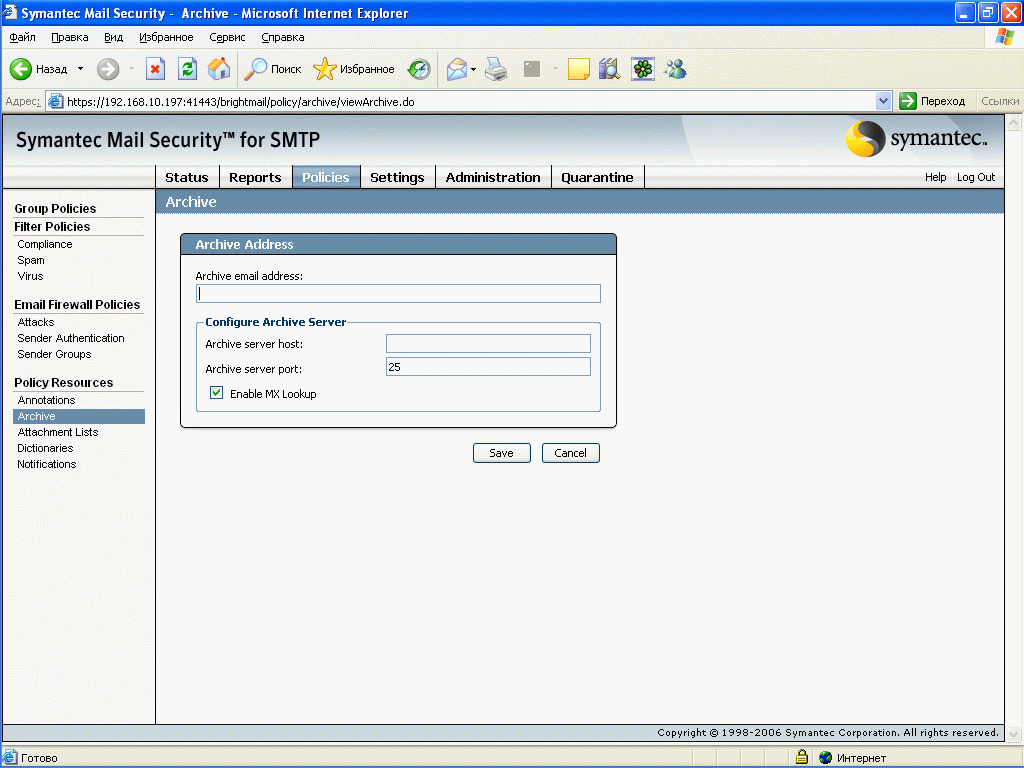Image resolution: width=1024 pixels, height=768 pixels.
Task: Select Archive in the sidebar
Action: 79,416
